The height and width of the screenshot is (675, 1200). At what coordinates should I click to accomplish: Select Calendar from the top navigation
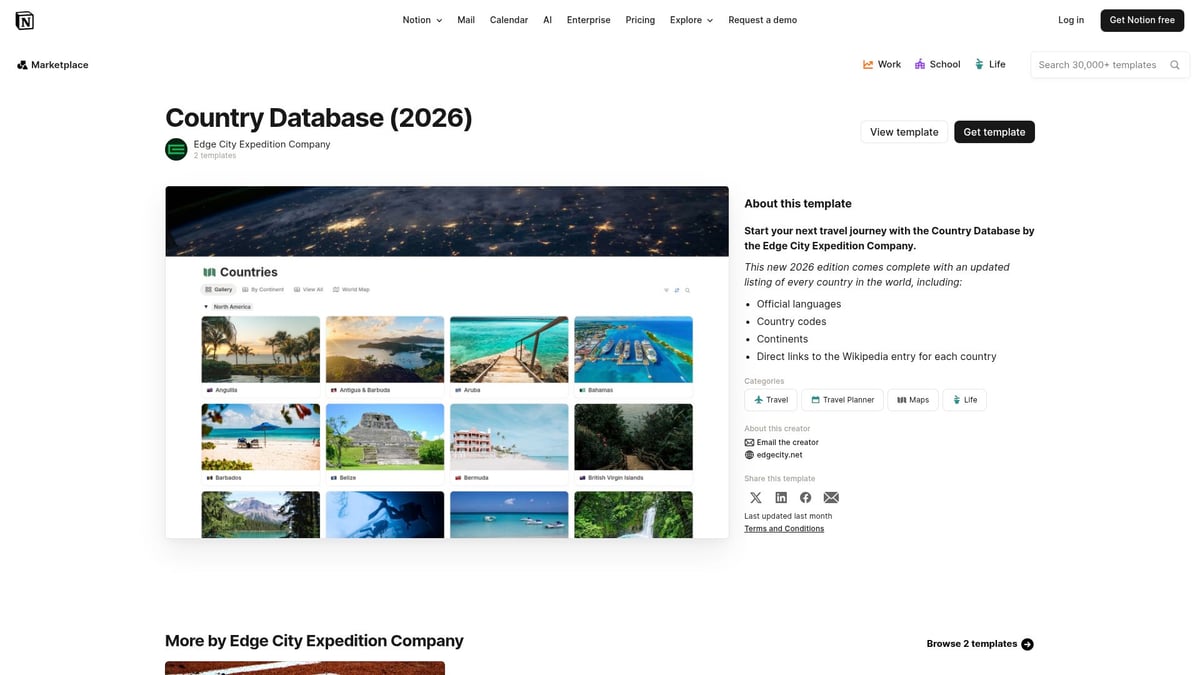pyautogui.click(x=508, y=19)
